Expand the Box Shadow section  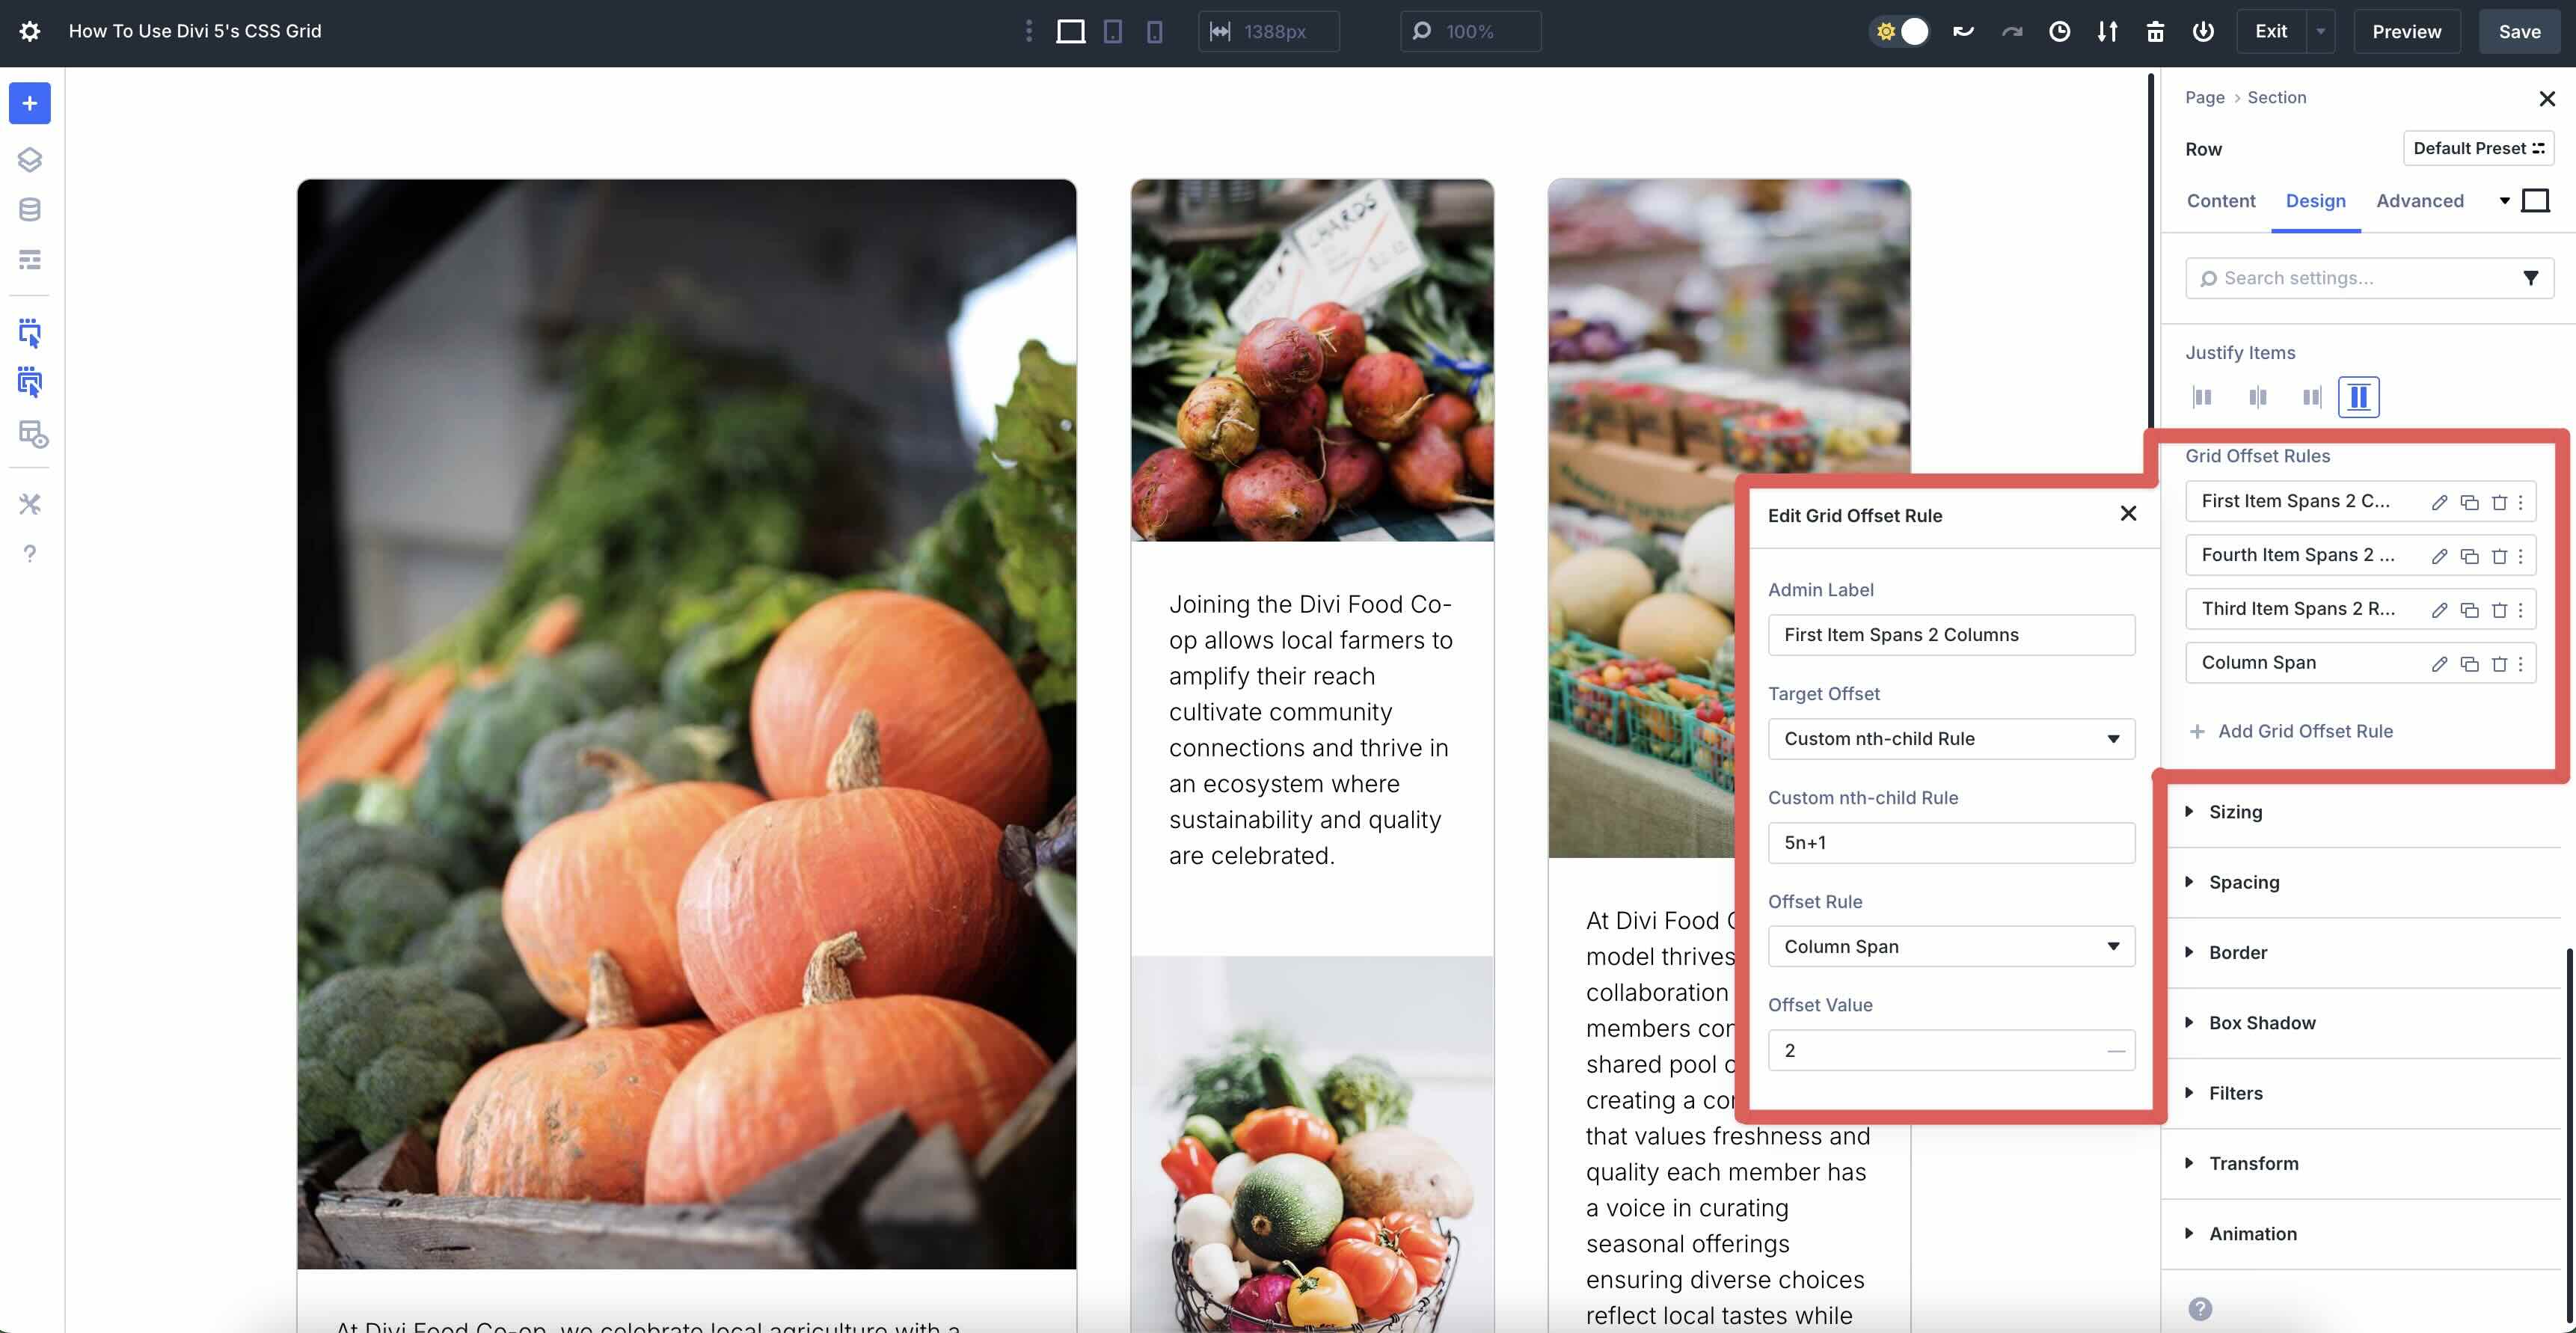point(2262,1022)
